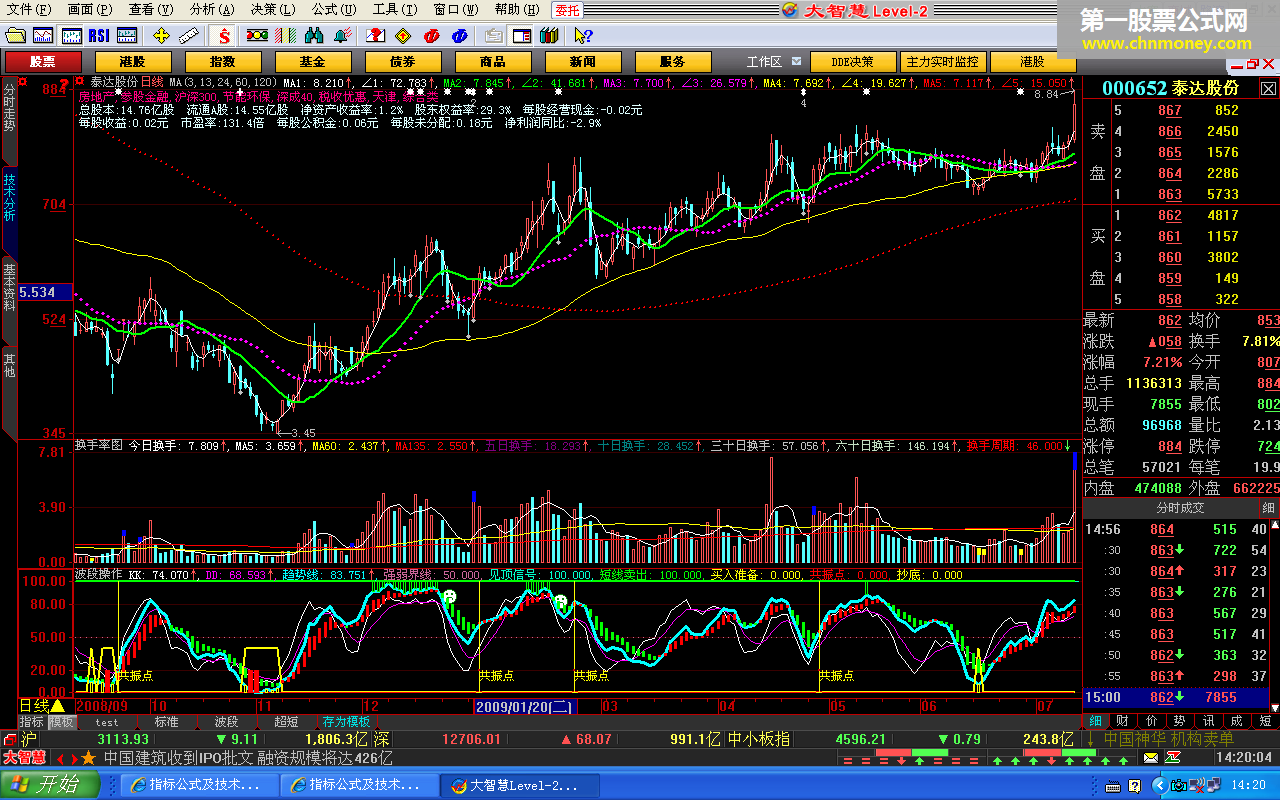Select the 指标 bottom tab

[x=31, y=721]
